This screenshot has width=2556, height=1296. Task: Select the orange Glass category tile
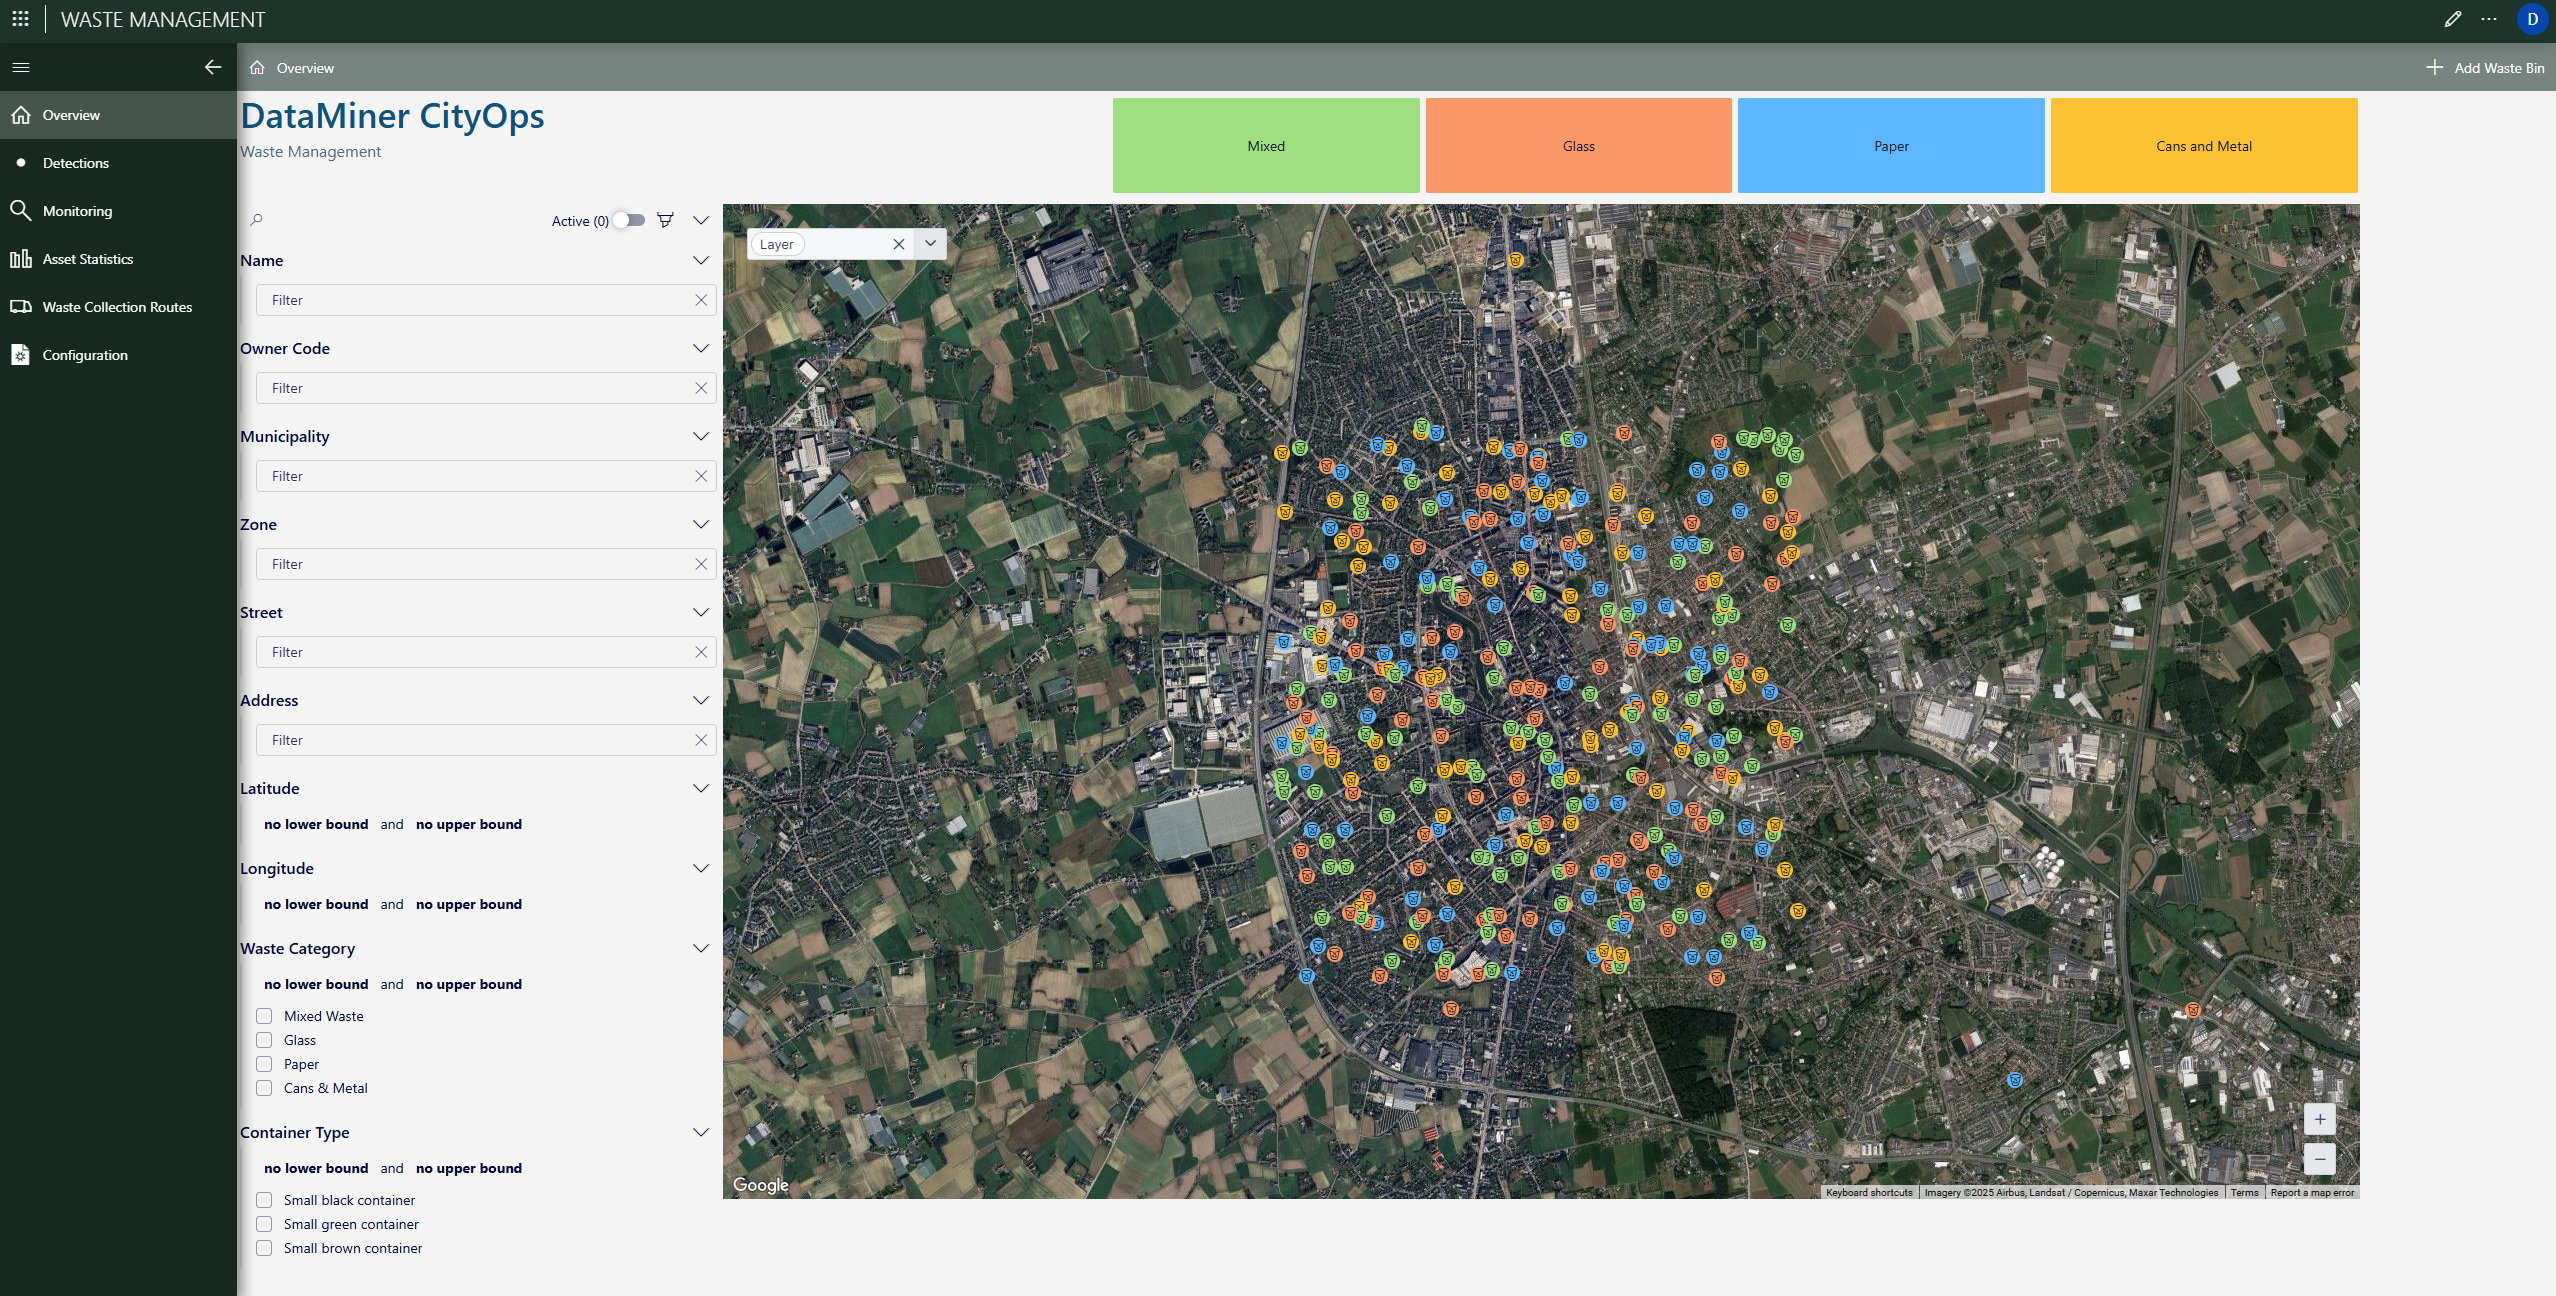click(1578, 146)
